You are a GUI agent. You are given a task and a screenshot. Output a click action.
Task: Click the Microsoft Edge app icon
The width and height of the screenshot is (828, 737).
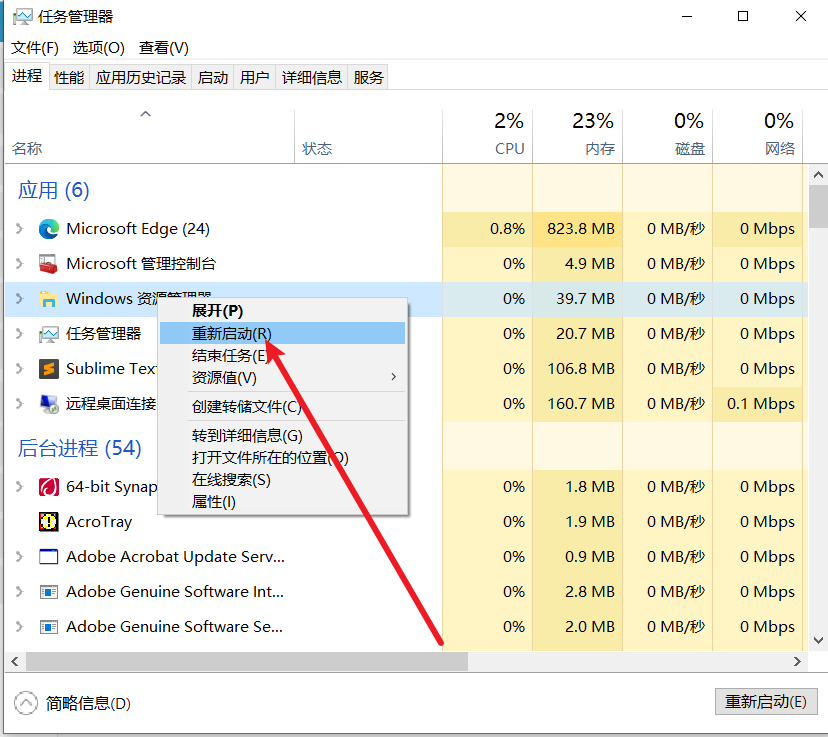[49, 229]
